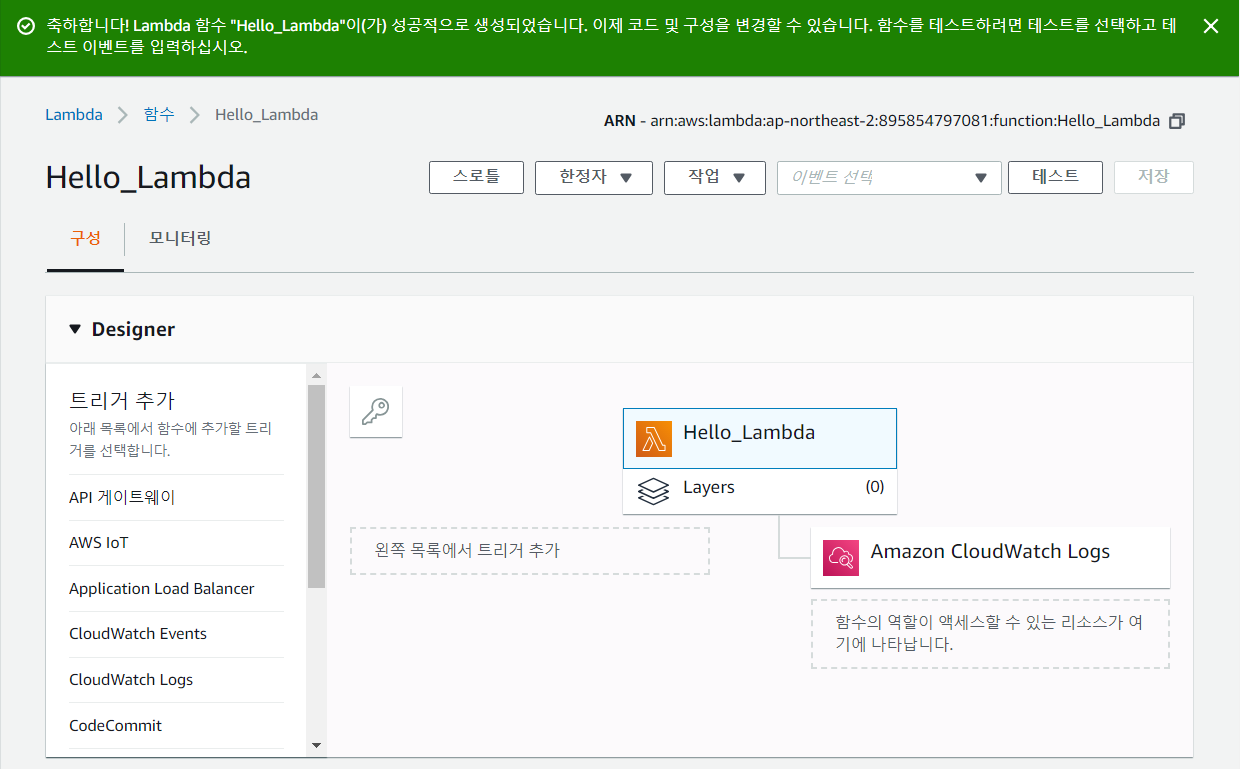Switch to the 모니터링 tab
The width and height of the screenshot is (1240, 769).
[x=180, y=239]
